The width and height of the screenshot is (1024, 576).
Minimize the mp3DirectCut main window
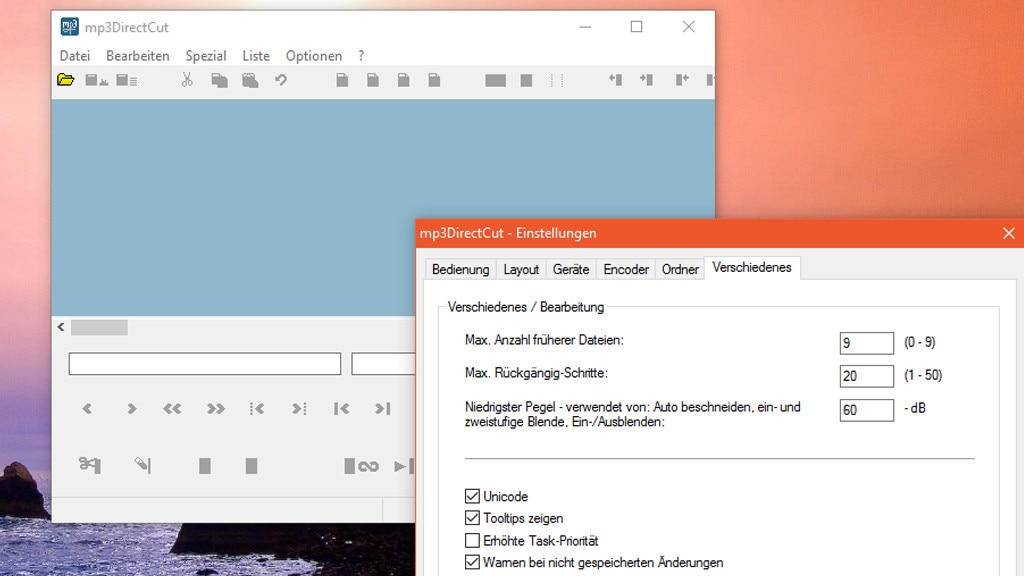pos(585,27)
